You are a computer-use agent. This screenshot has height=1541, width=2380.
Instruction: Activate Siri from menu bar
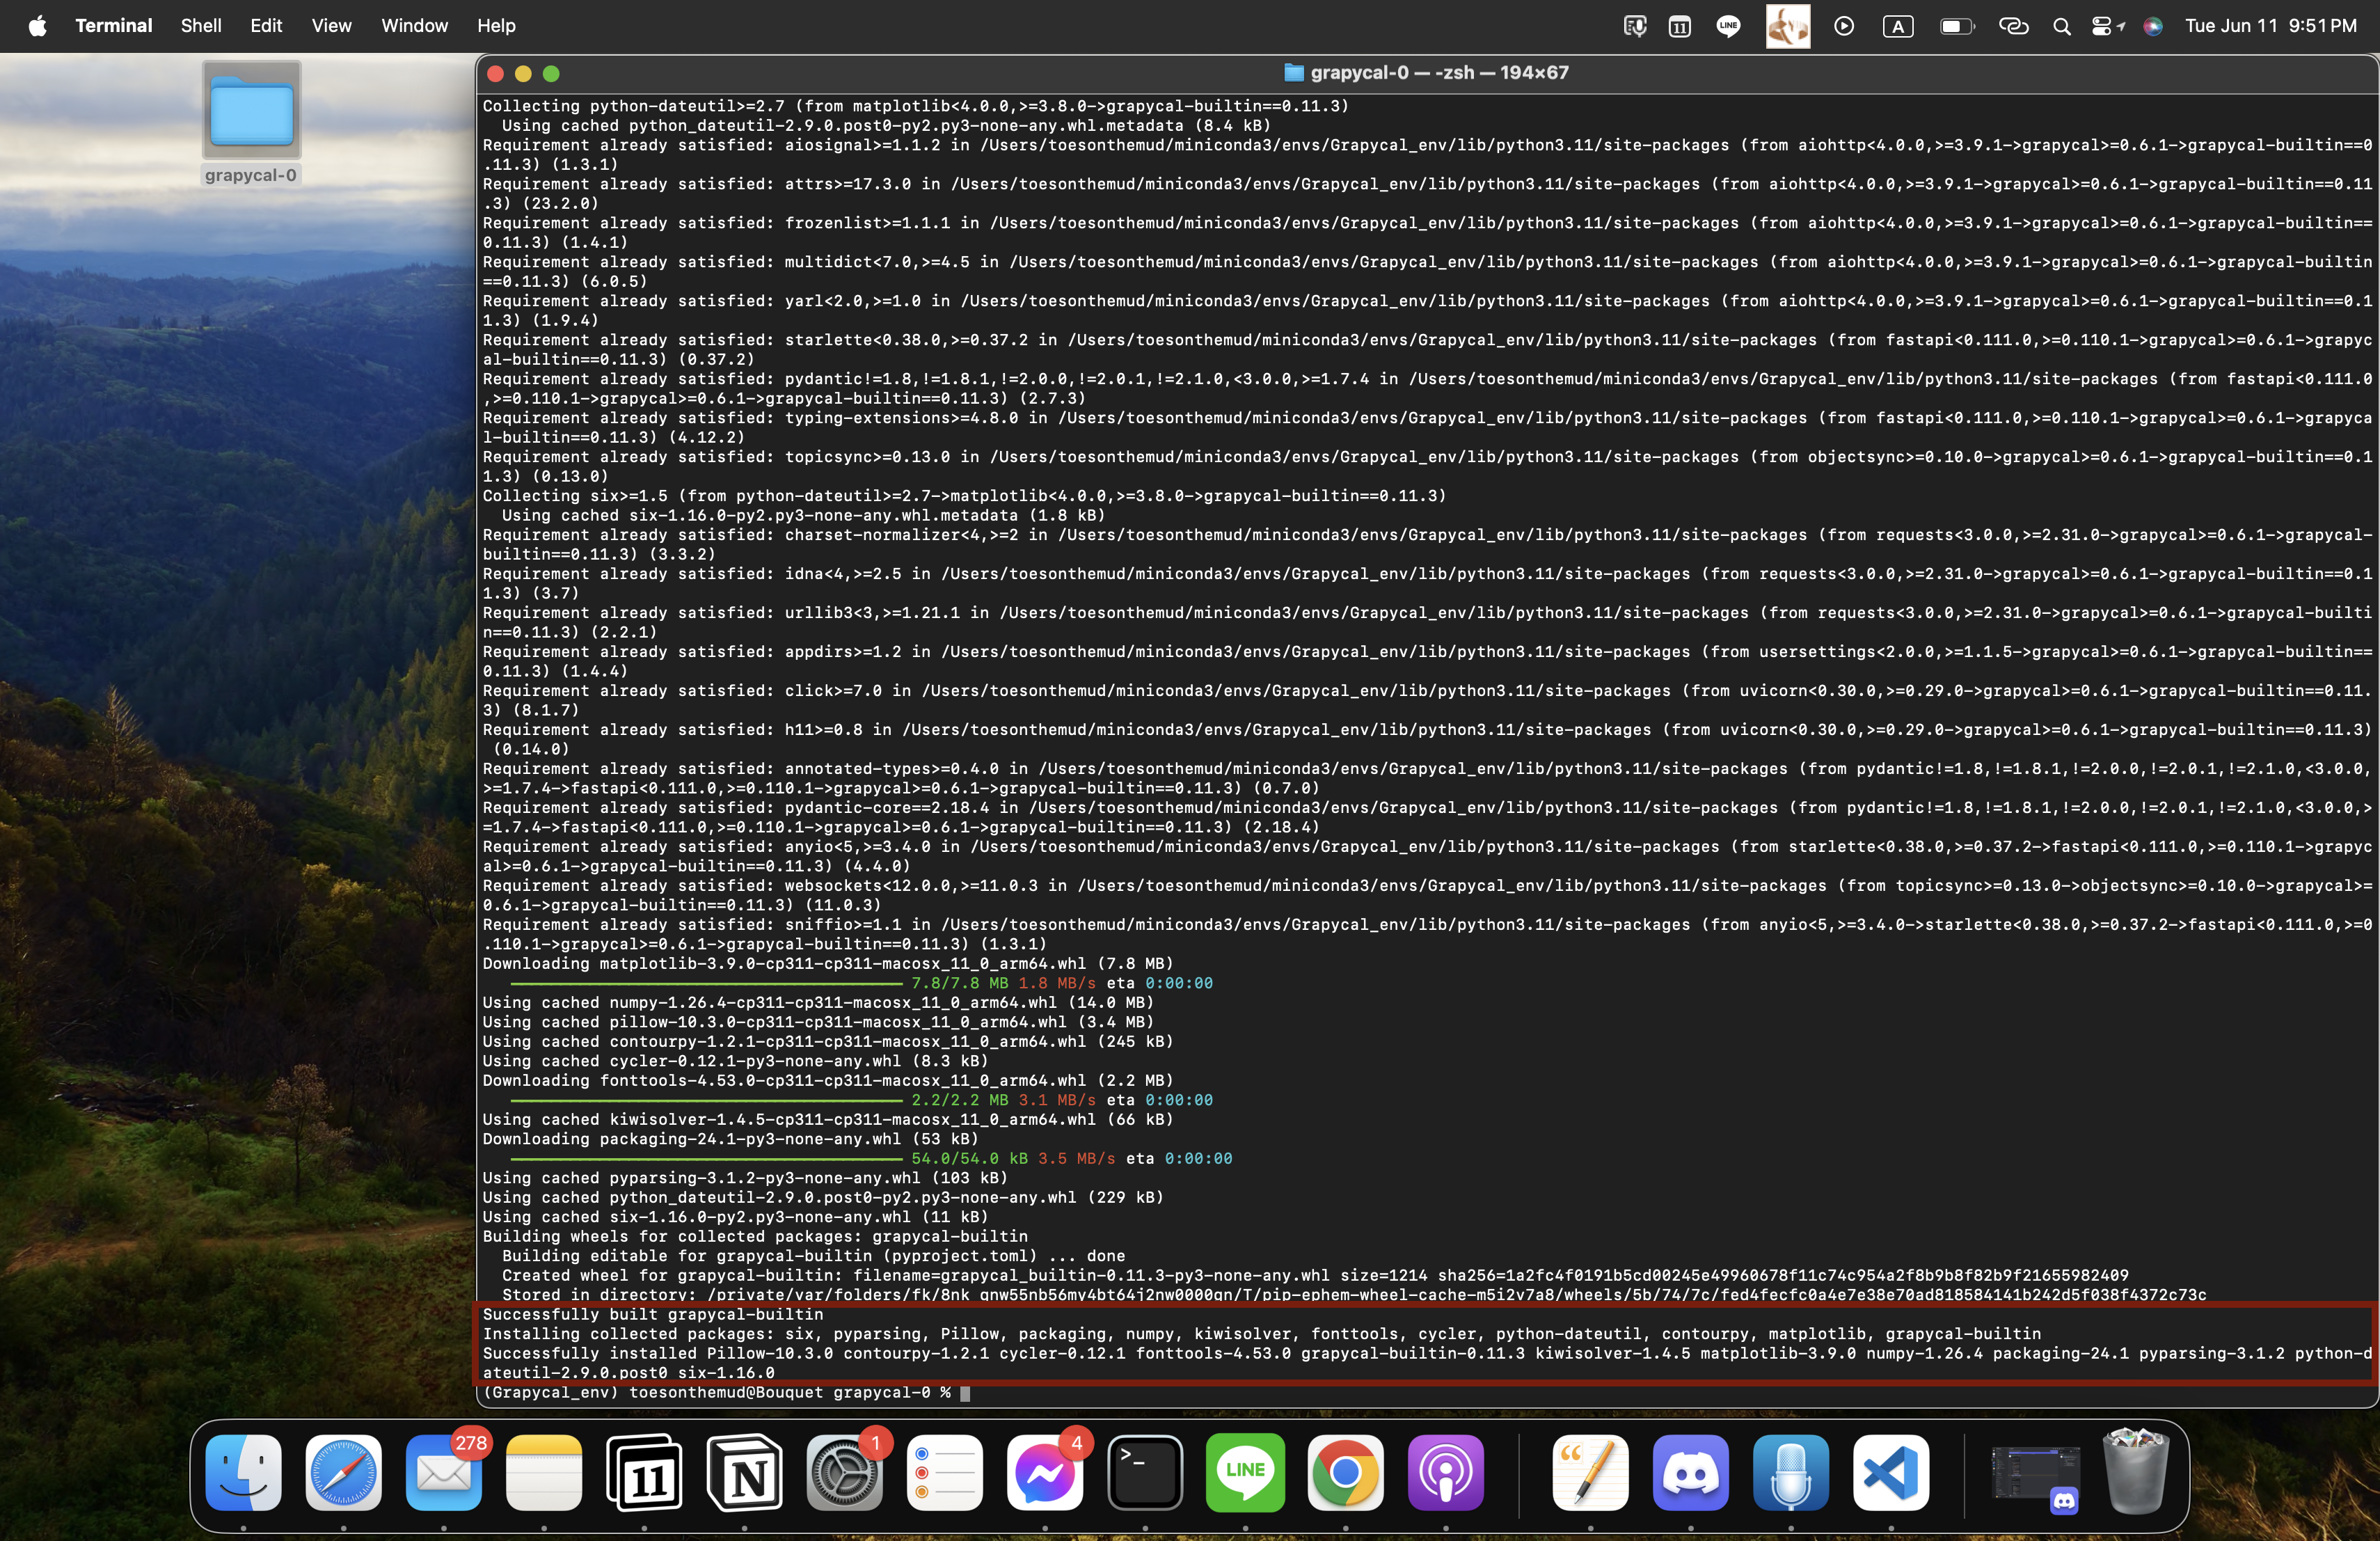click(2153, 26)
